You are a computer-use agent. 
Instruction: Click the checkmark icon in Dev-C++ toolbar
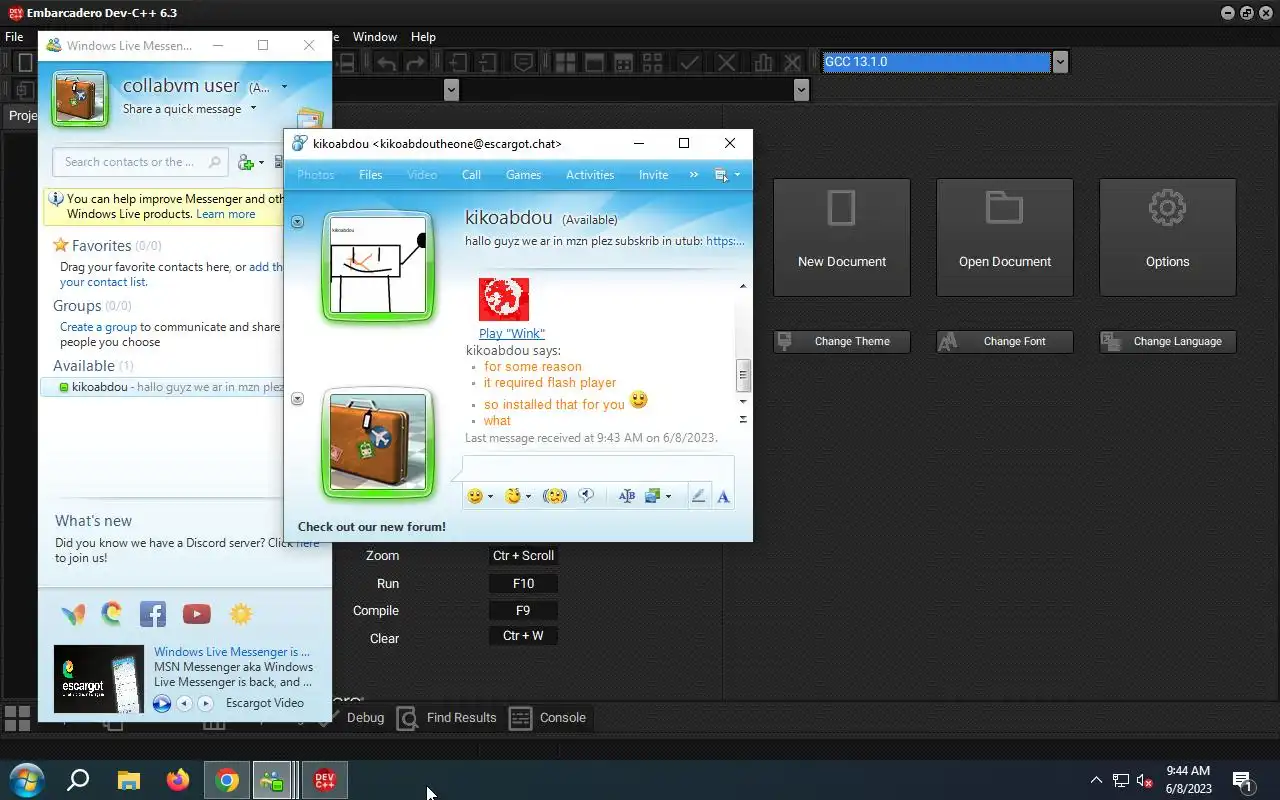pos(689,62)
